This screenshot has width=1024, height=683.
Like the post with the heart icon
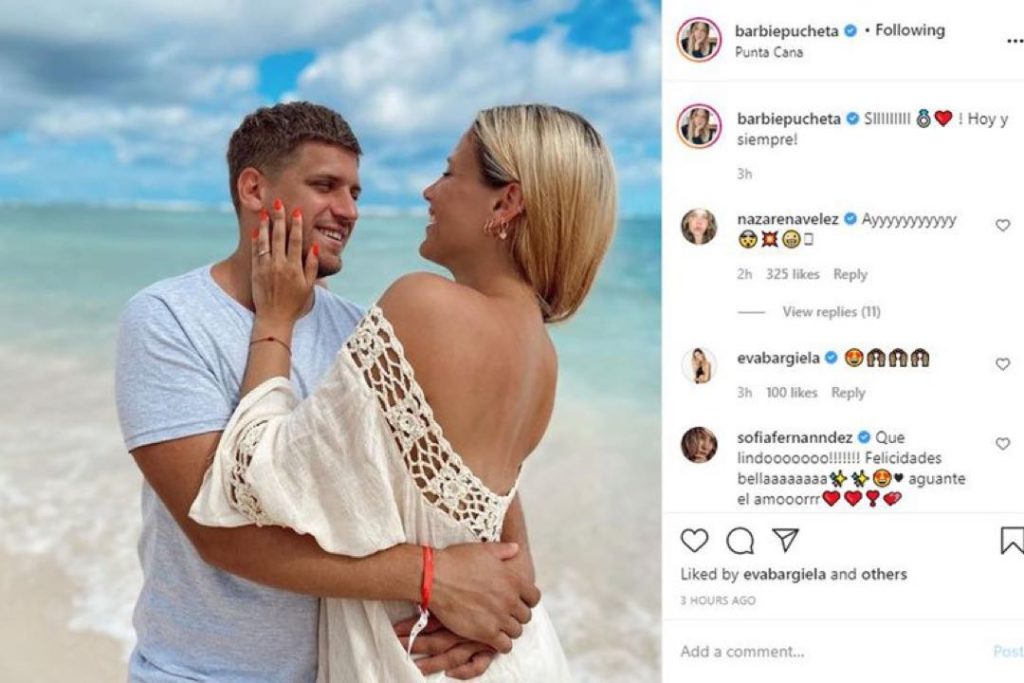694,541
